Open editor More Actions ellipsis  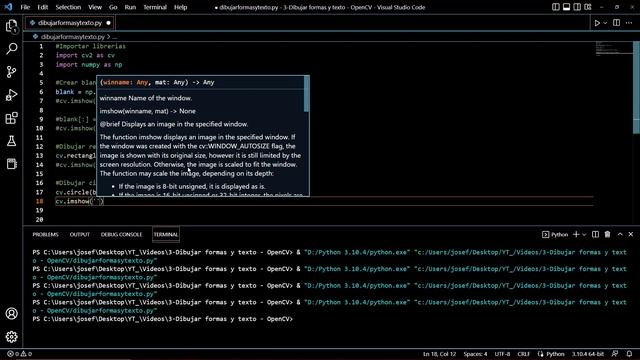[629, 23]
